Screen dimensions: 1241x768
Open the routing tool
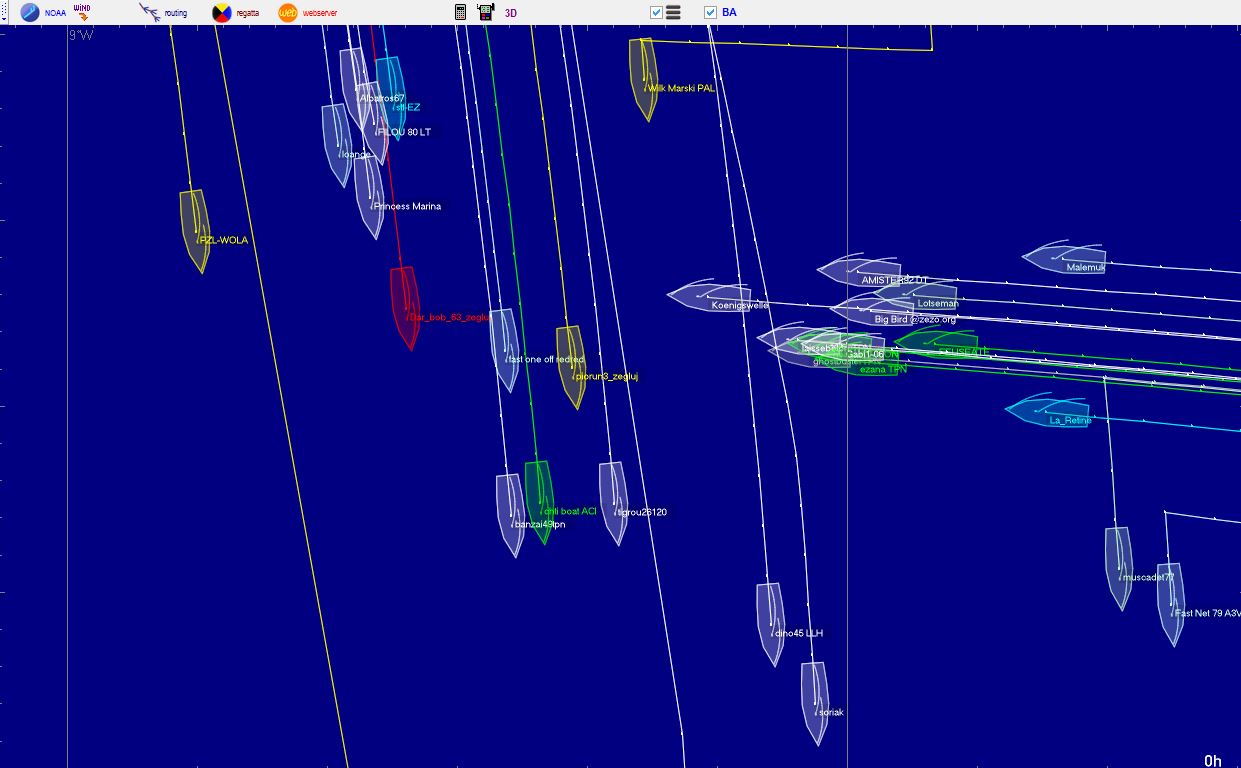coord(163,13)
